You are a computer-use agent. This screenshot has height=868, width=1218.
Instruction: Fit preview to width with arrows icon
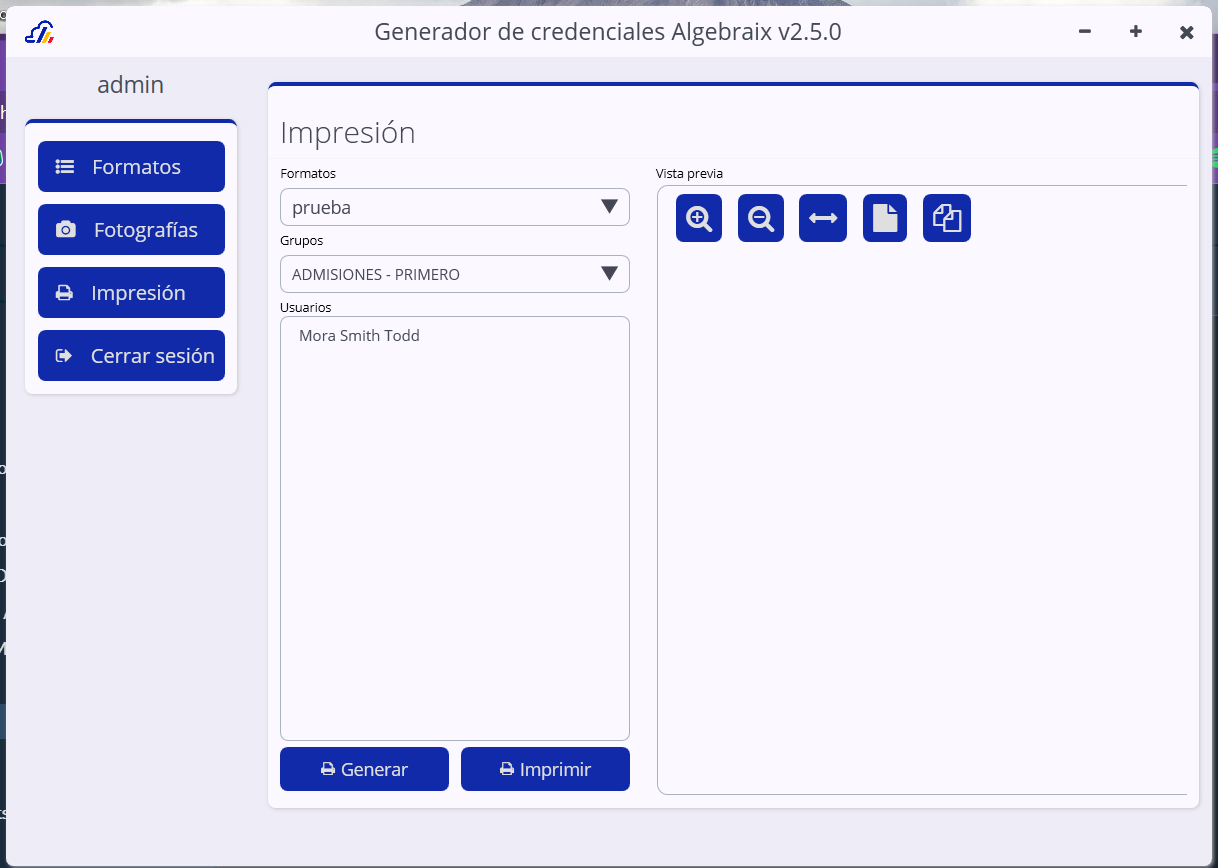tap(822, 218)
